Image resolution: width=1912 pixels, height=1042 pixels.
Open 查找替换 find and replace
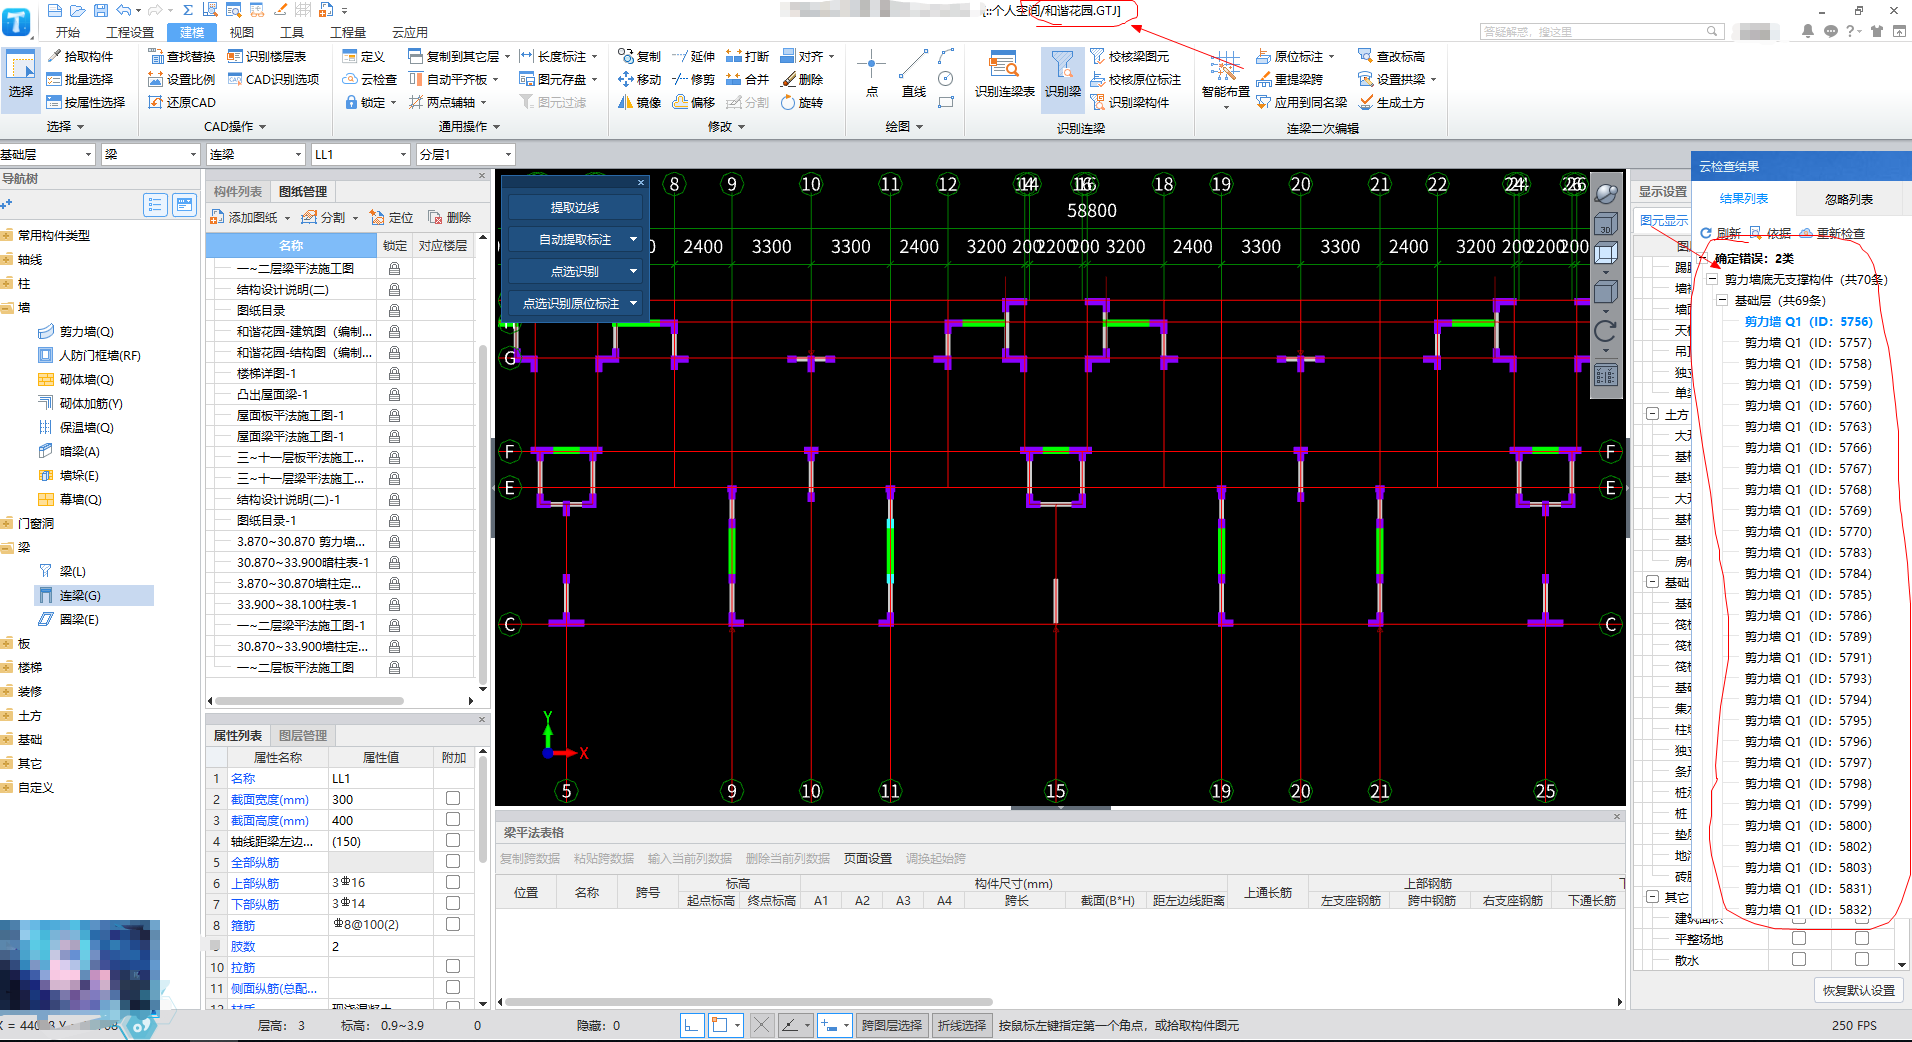click(181, 56)
